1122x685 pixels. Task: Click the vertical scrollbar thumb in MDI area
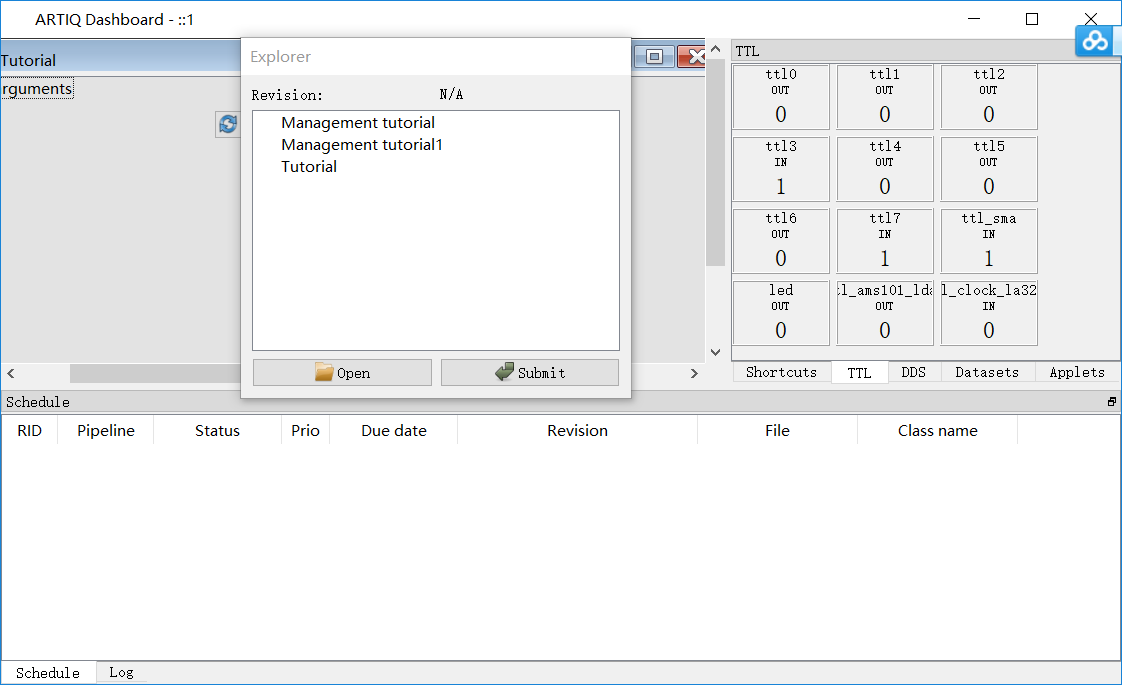click(715, 163)
